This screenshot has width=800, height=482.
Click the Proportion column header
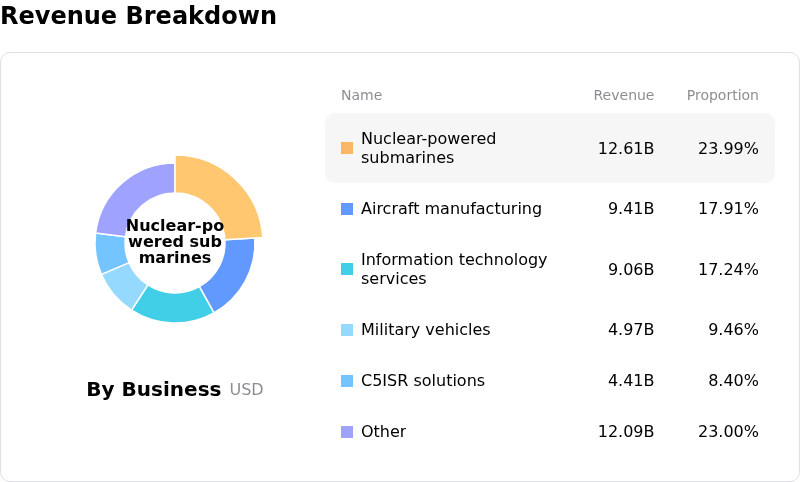coord(722,96)
